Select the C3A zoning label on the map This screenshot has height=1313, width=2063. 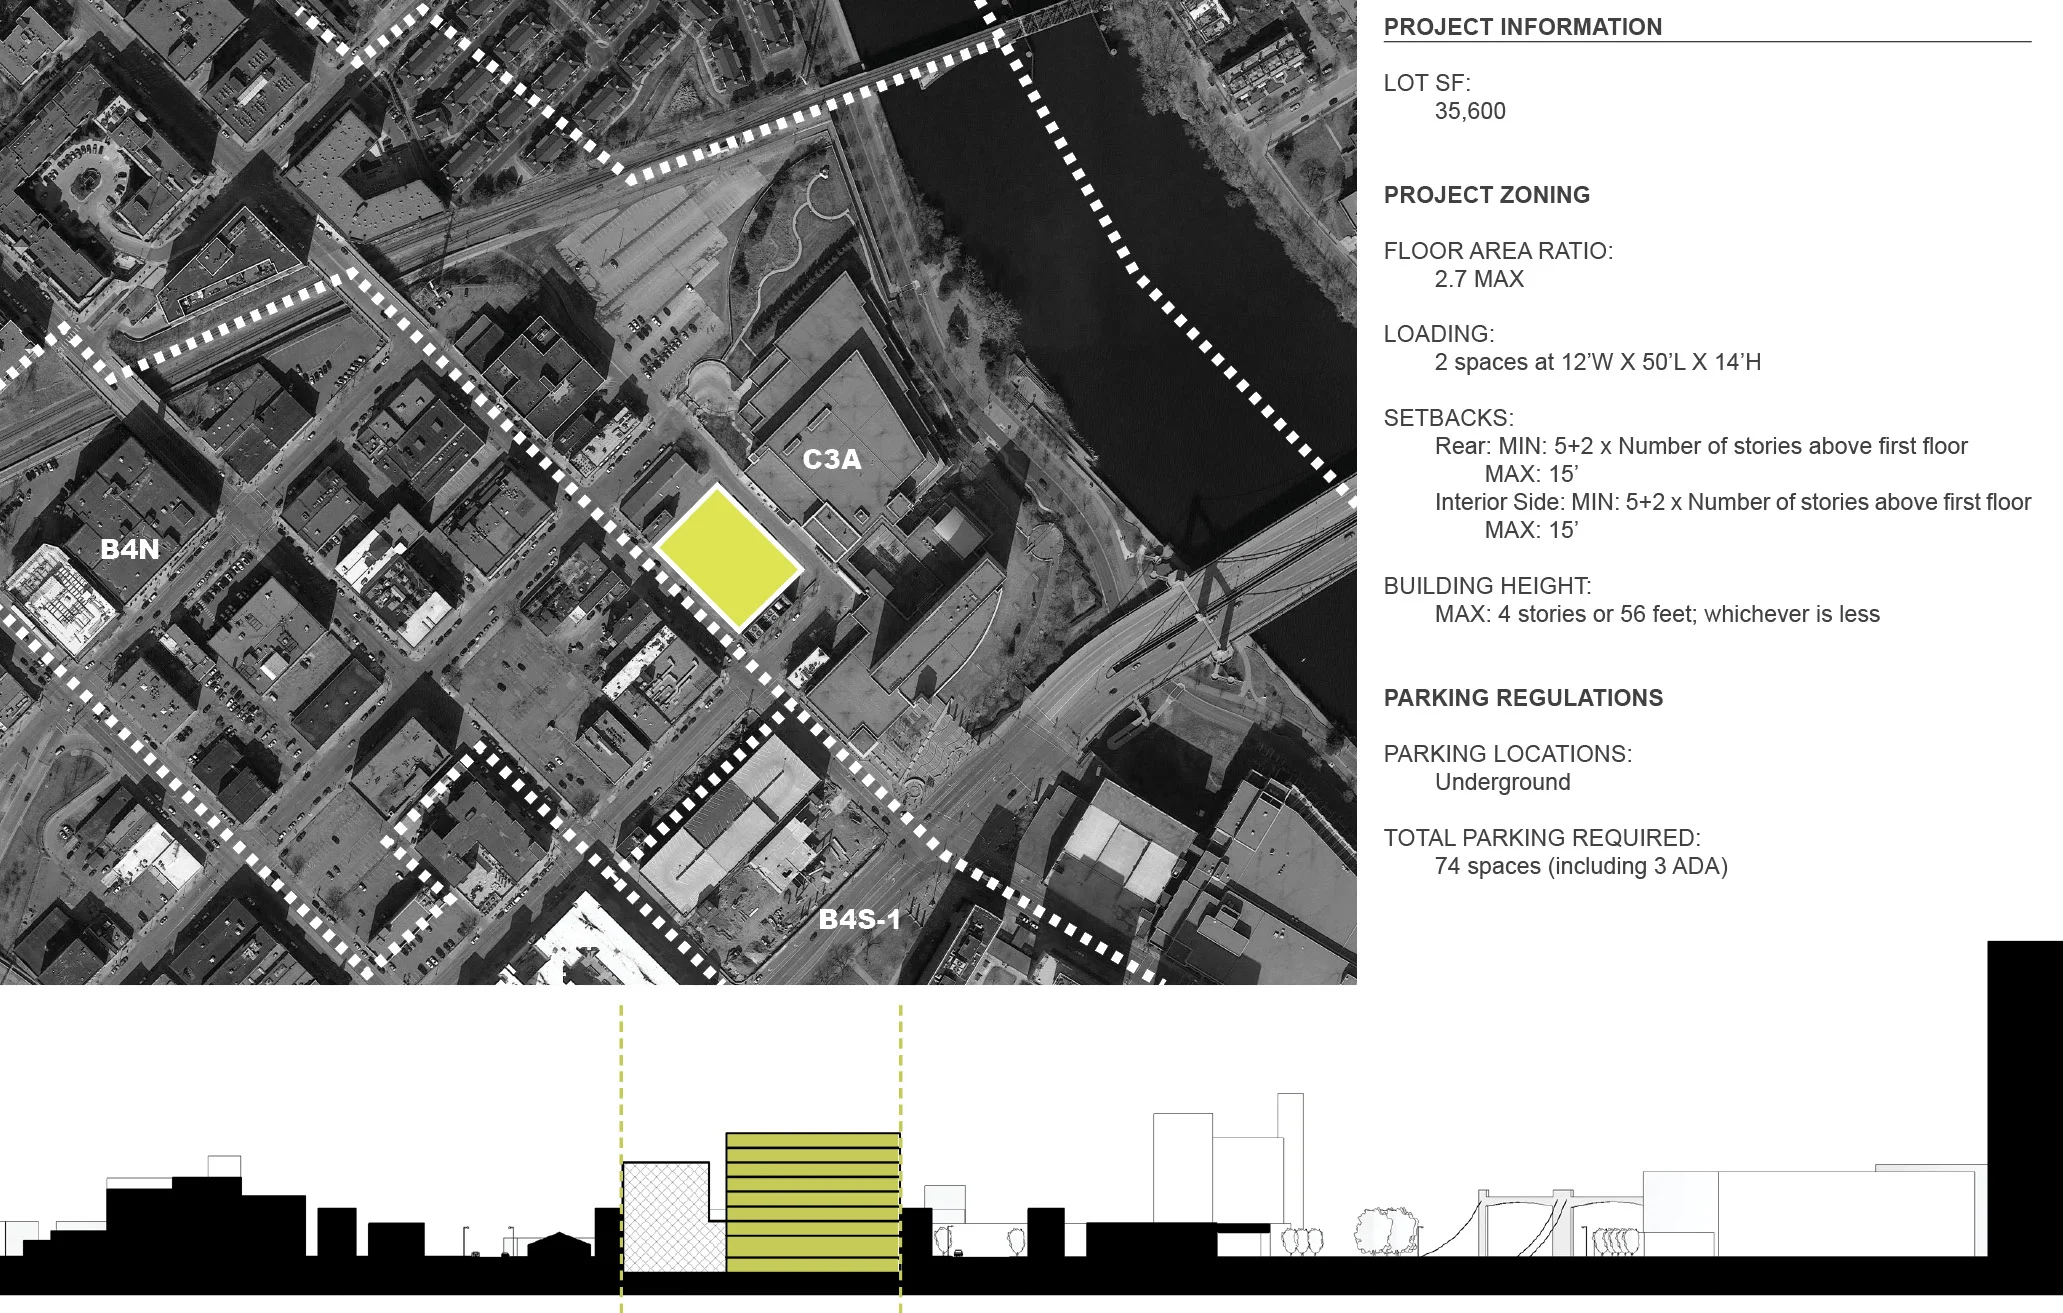pyautogui.click(x=831, y=460)
